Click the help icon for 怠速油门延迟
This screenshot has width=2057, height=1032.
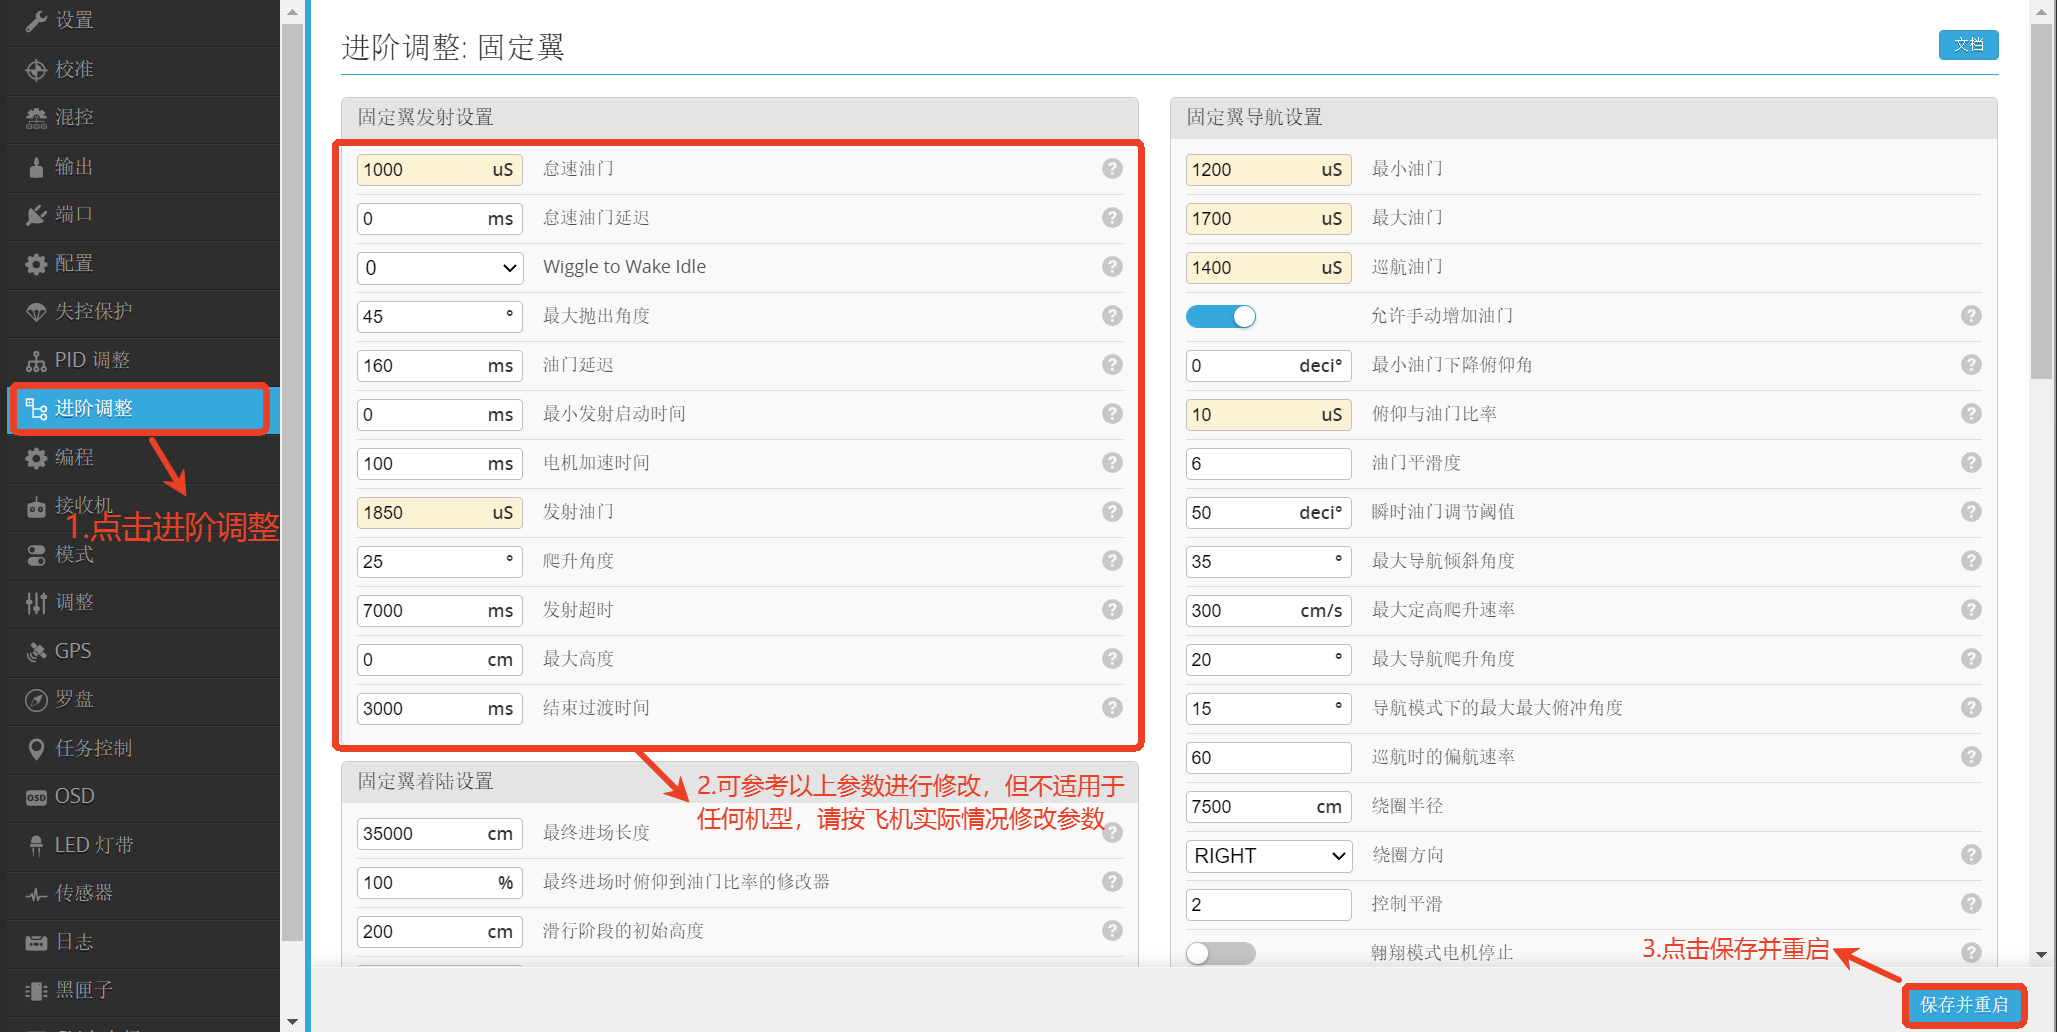1112,218
